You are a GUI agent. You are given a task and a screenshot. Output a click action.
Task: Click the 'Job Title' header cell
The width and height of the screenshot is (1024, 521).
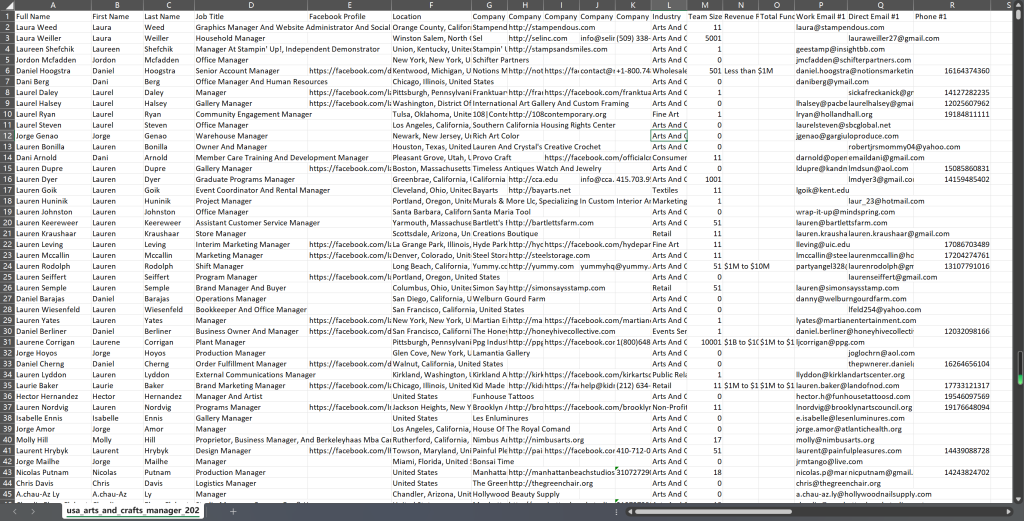point(251,16)
